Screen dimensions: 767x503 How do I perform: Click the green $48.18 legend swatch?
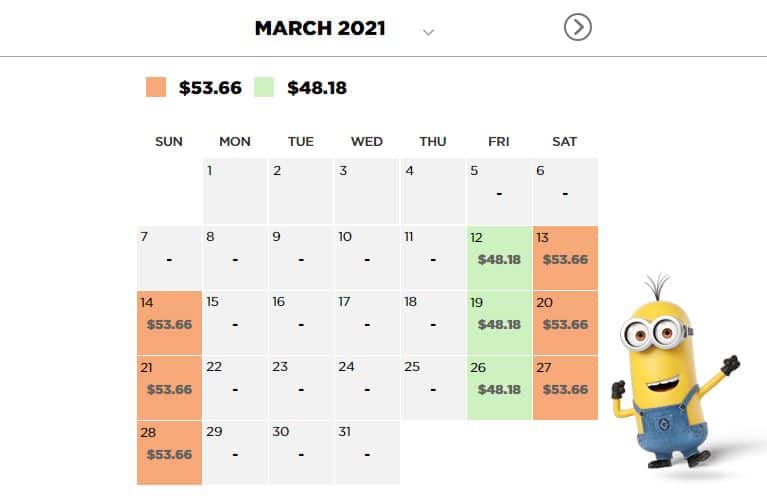(x=264, y=87)
